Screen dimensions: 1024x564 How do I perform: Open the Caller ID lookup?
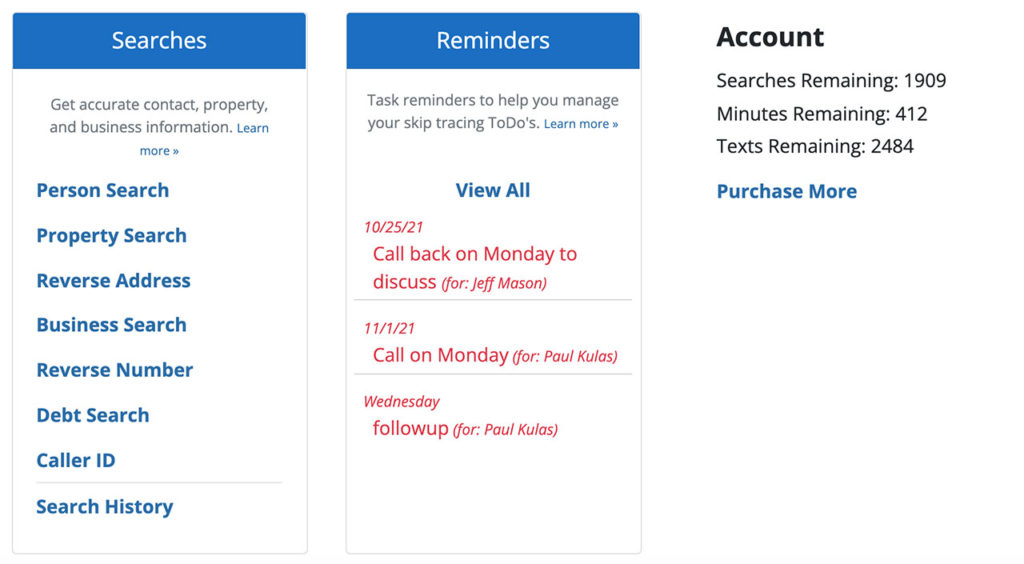tap(75, 460)
